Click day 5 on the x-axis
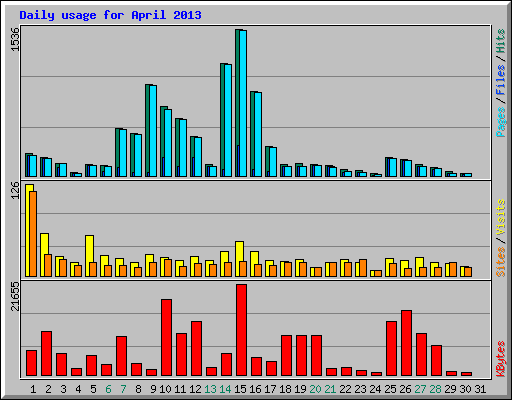The image size is (512, 400). pos(93,389)
